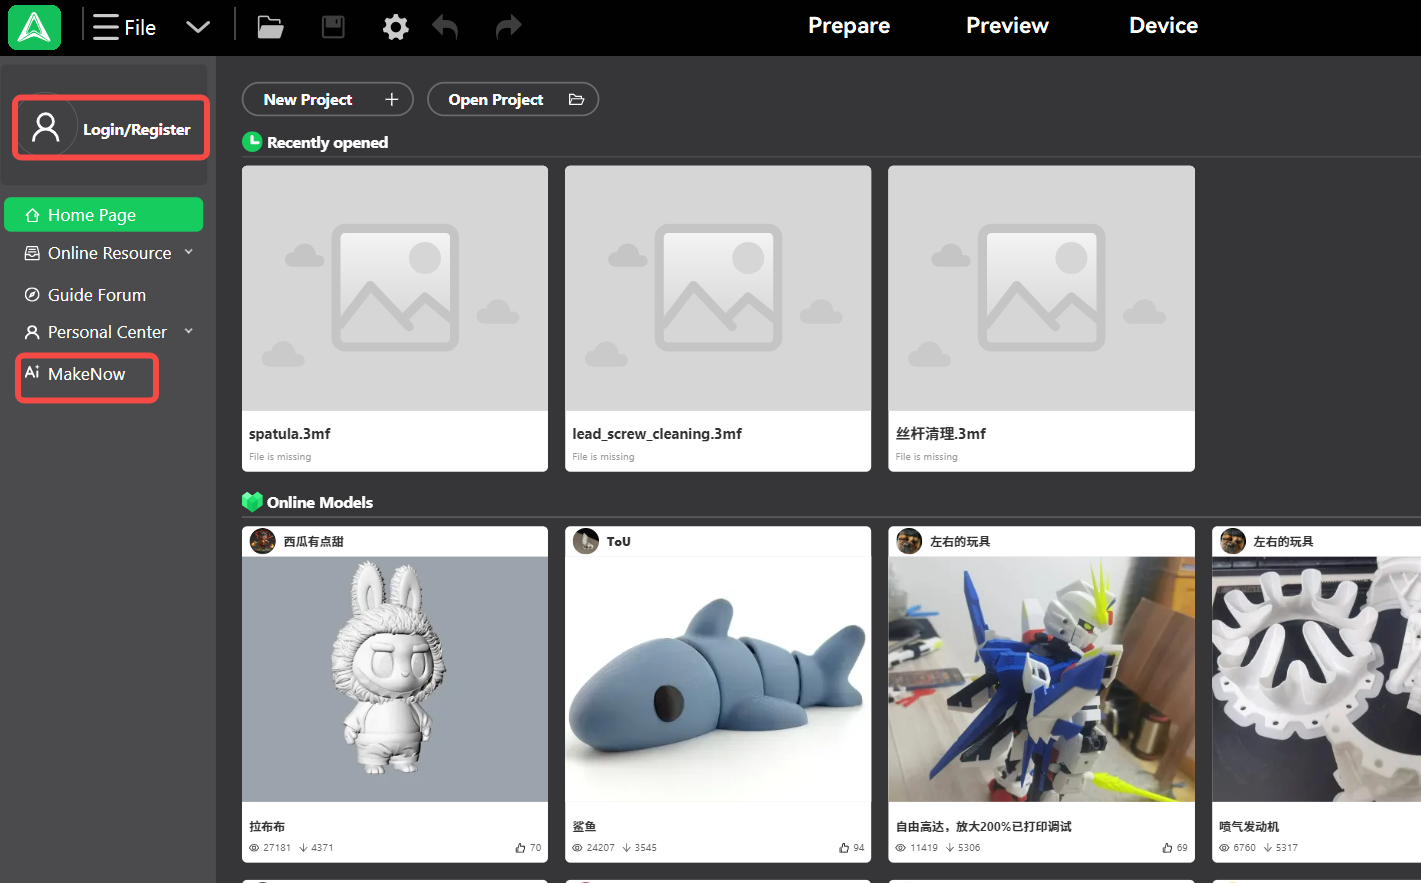Image resolution: width=1421 pixels, height=883 pixels.
Task: Open the Guide Forum sidebar item
Action: 96,295
